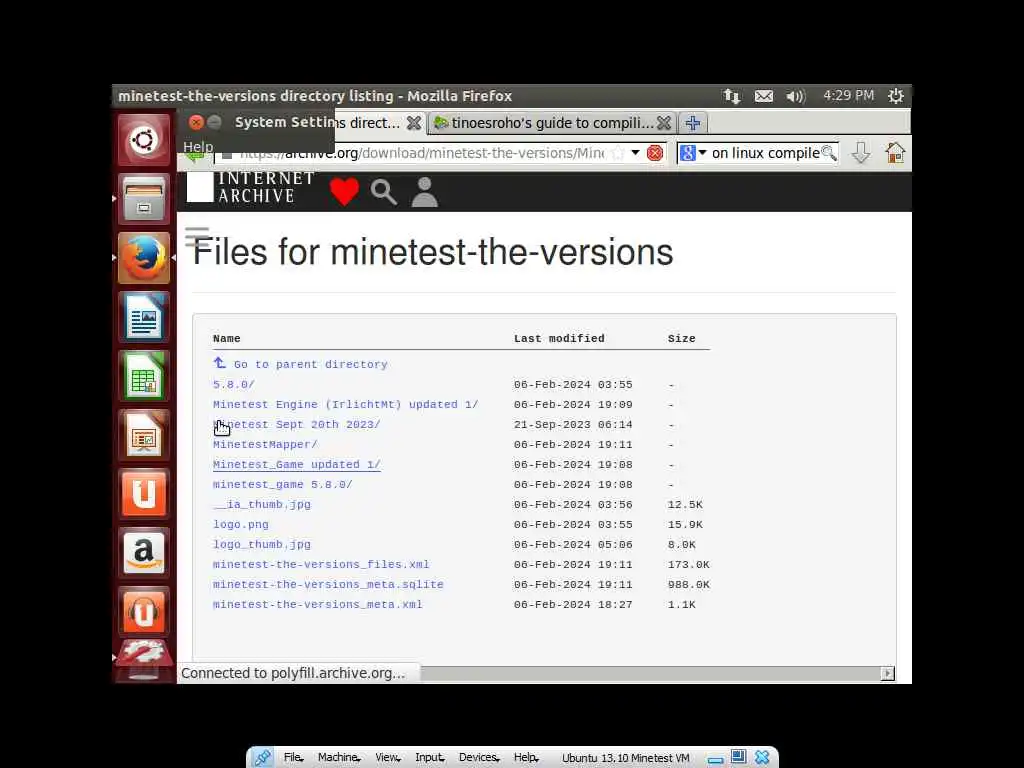This screenshot has height=768, width=1024.
Task: Open the VirtualBox File menu
Action: tap(294, 758)
